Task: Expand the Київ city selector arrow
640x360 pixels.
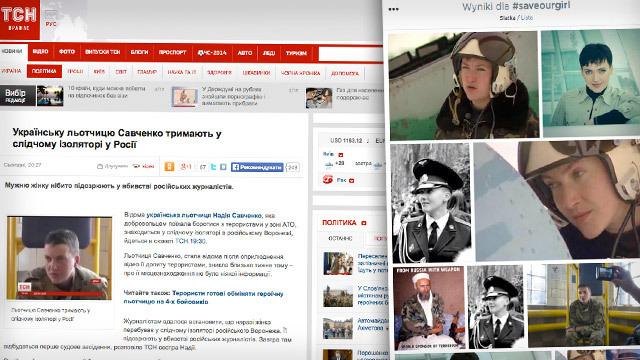Action: 341,155
